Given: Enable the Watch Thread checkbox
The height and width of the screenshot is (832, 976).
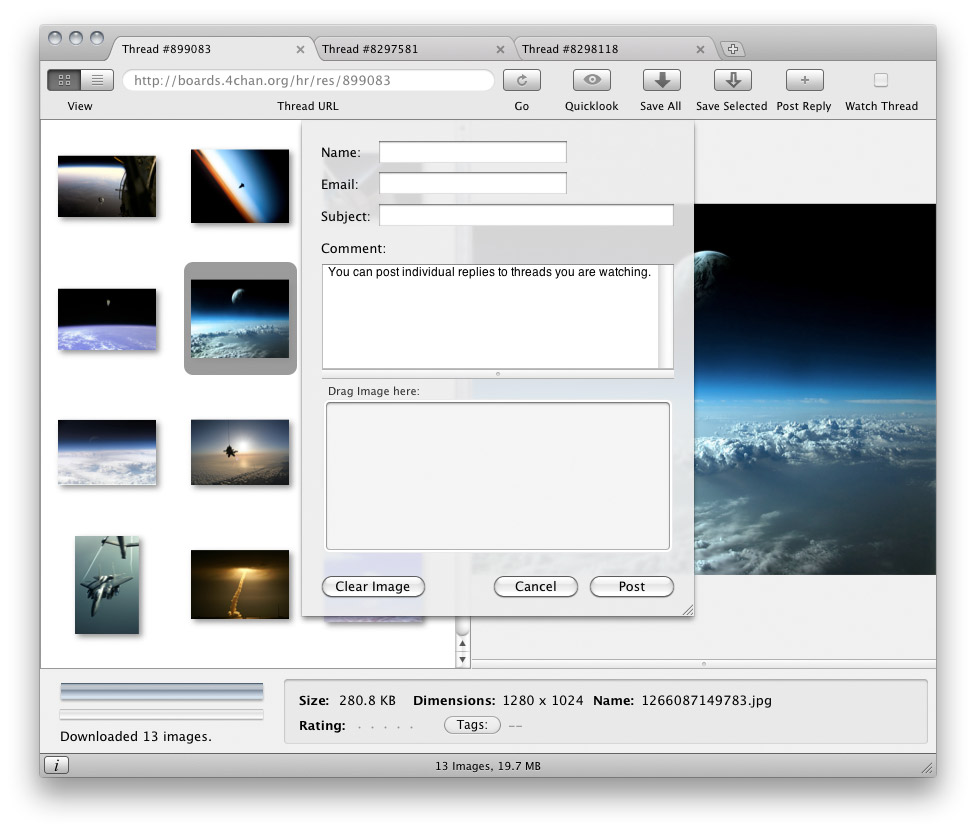Looking at the screenshot, I should 881,80.
